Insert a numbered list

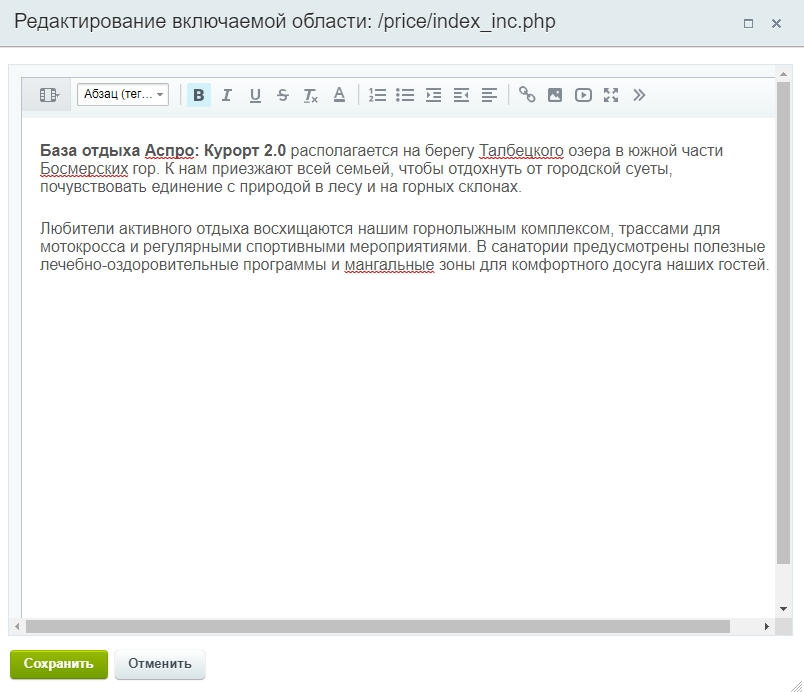click(x=377, y=95)
